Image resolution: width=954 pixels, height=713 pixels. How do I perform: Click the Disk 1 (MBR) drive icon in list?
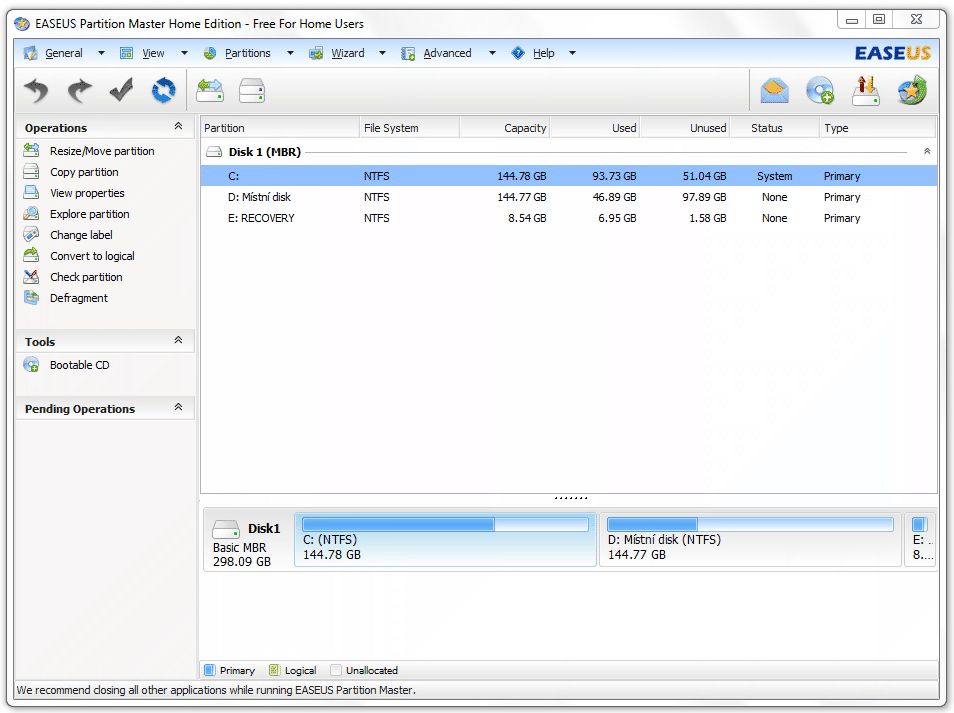tap(214, 151)
